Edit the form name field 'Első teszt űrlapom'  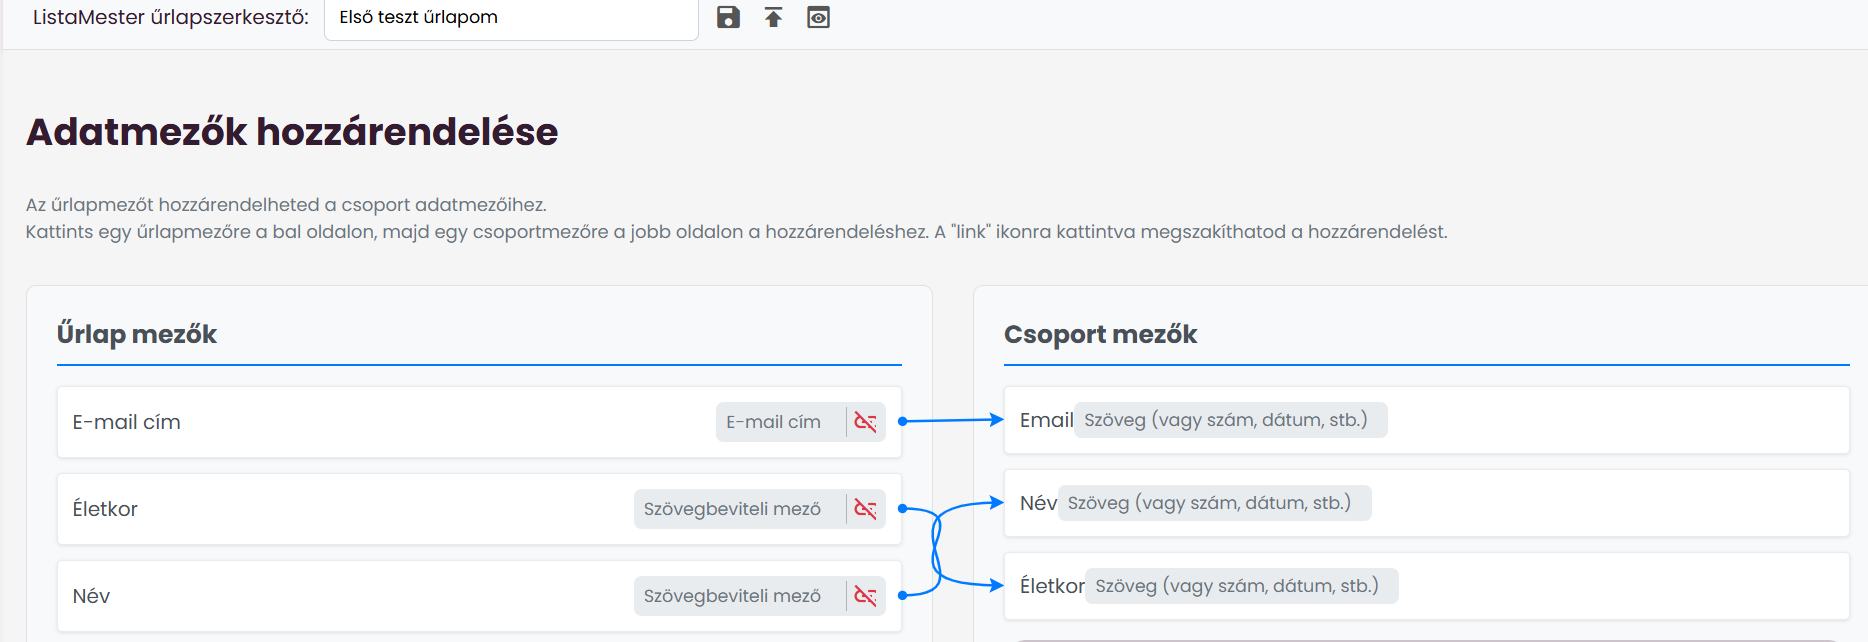(511, 18)
